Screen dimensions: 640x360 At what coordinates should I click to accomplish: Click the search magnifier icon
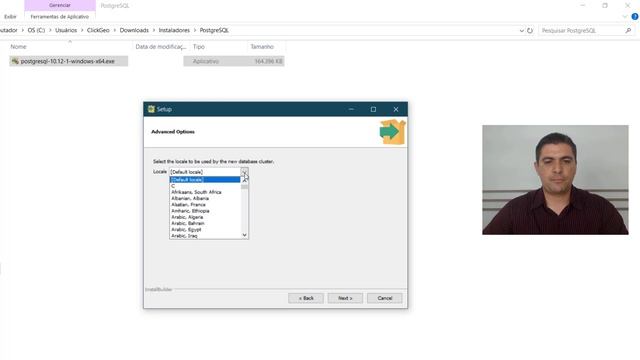click(628, 31)
